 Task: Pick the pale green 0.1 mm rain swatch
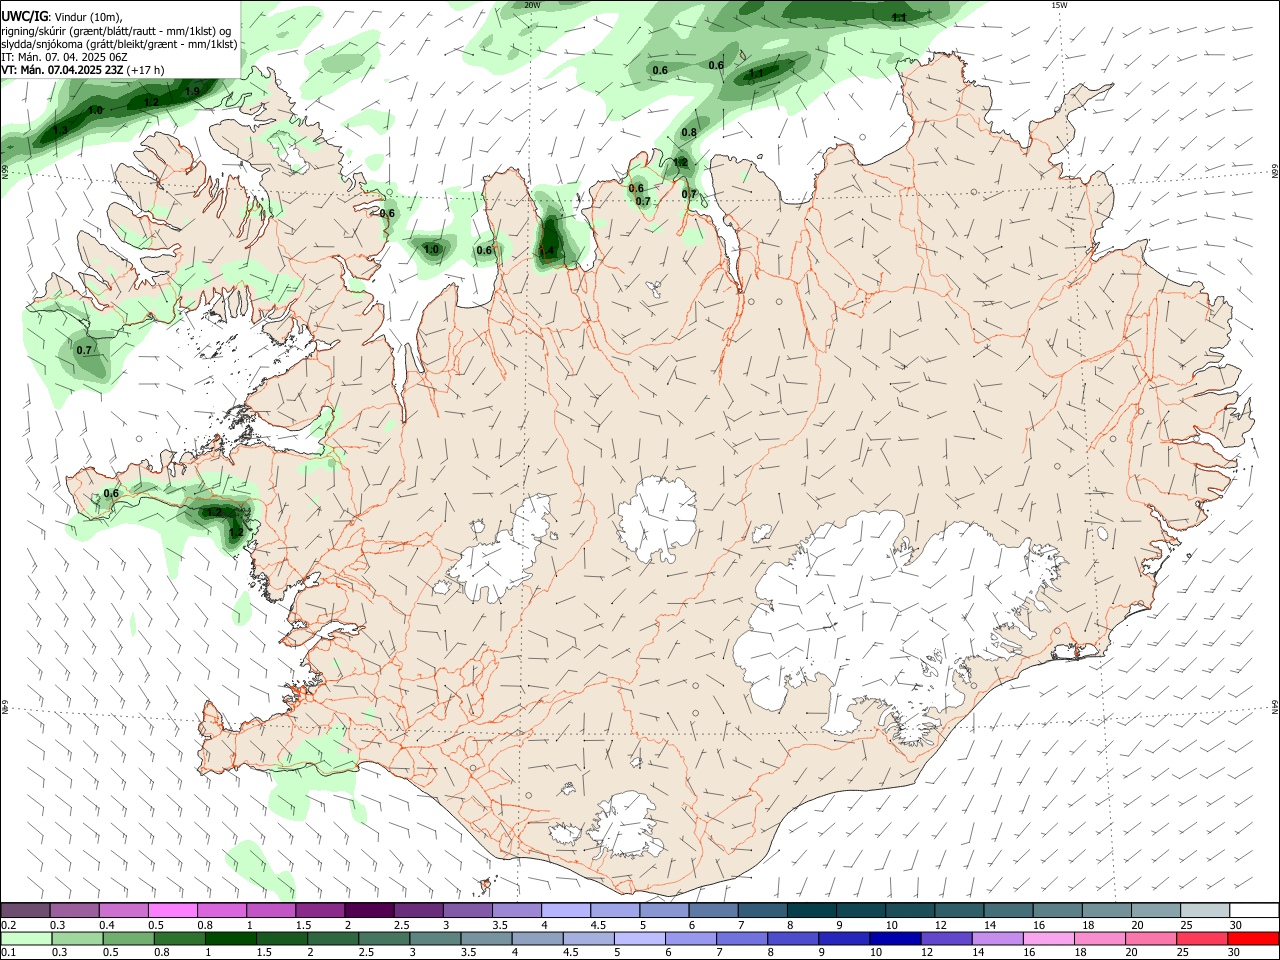[25, 938]
